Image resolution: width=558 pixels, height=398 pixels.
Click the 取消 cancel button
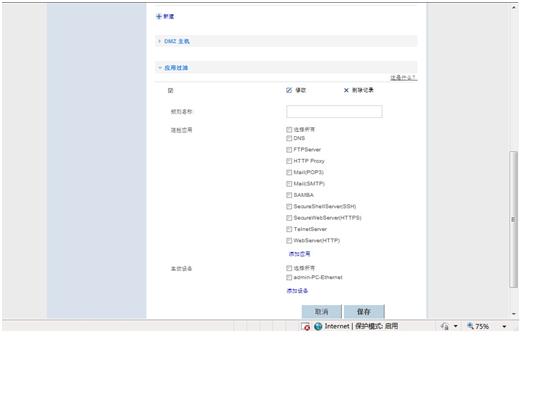click(x=322, y=312)
